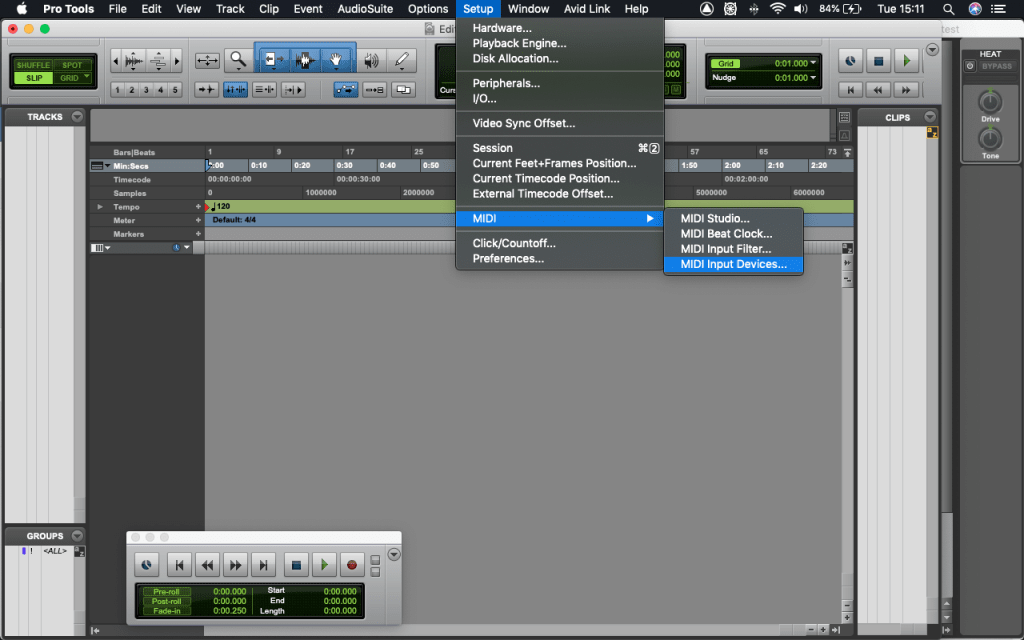Viewport: 1024px width, 640px height.
Task: Click zoom preset 3 button
Action: [146, 89]
